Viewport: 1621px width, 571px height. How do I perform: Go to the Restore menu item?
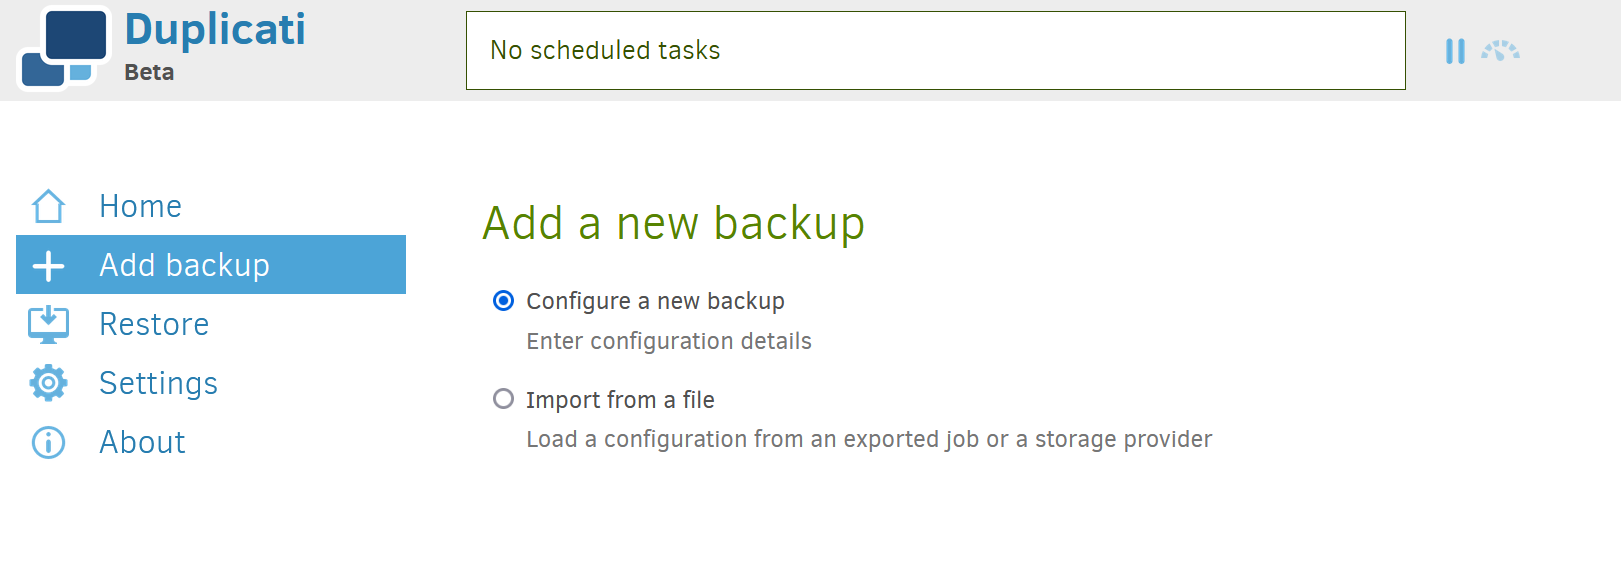[154, 324]
